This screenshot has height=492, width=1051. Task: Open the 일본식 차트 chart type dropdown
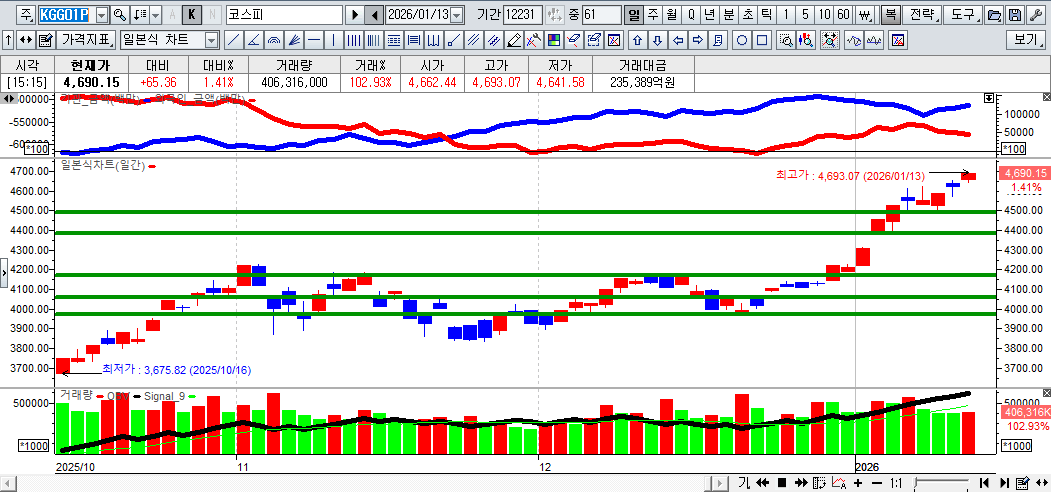[x=211, y=40]
